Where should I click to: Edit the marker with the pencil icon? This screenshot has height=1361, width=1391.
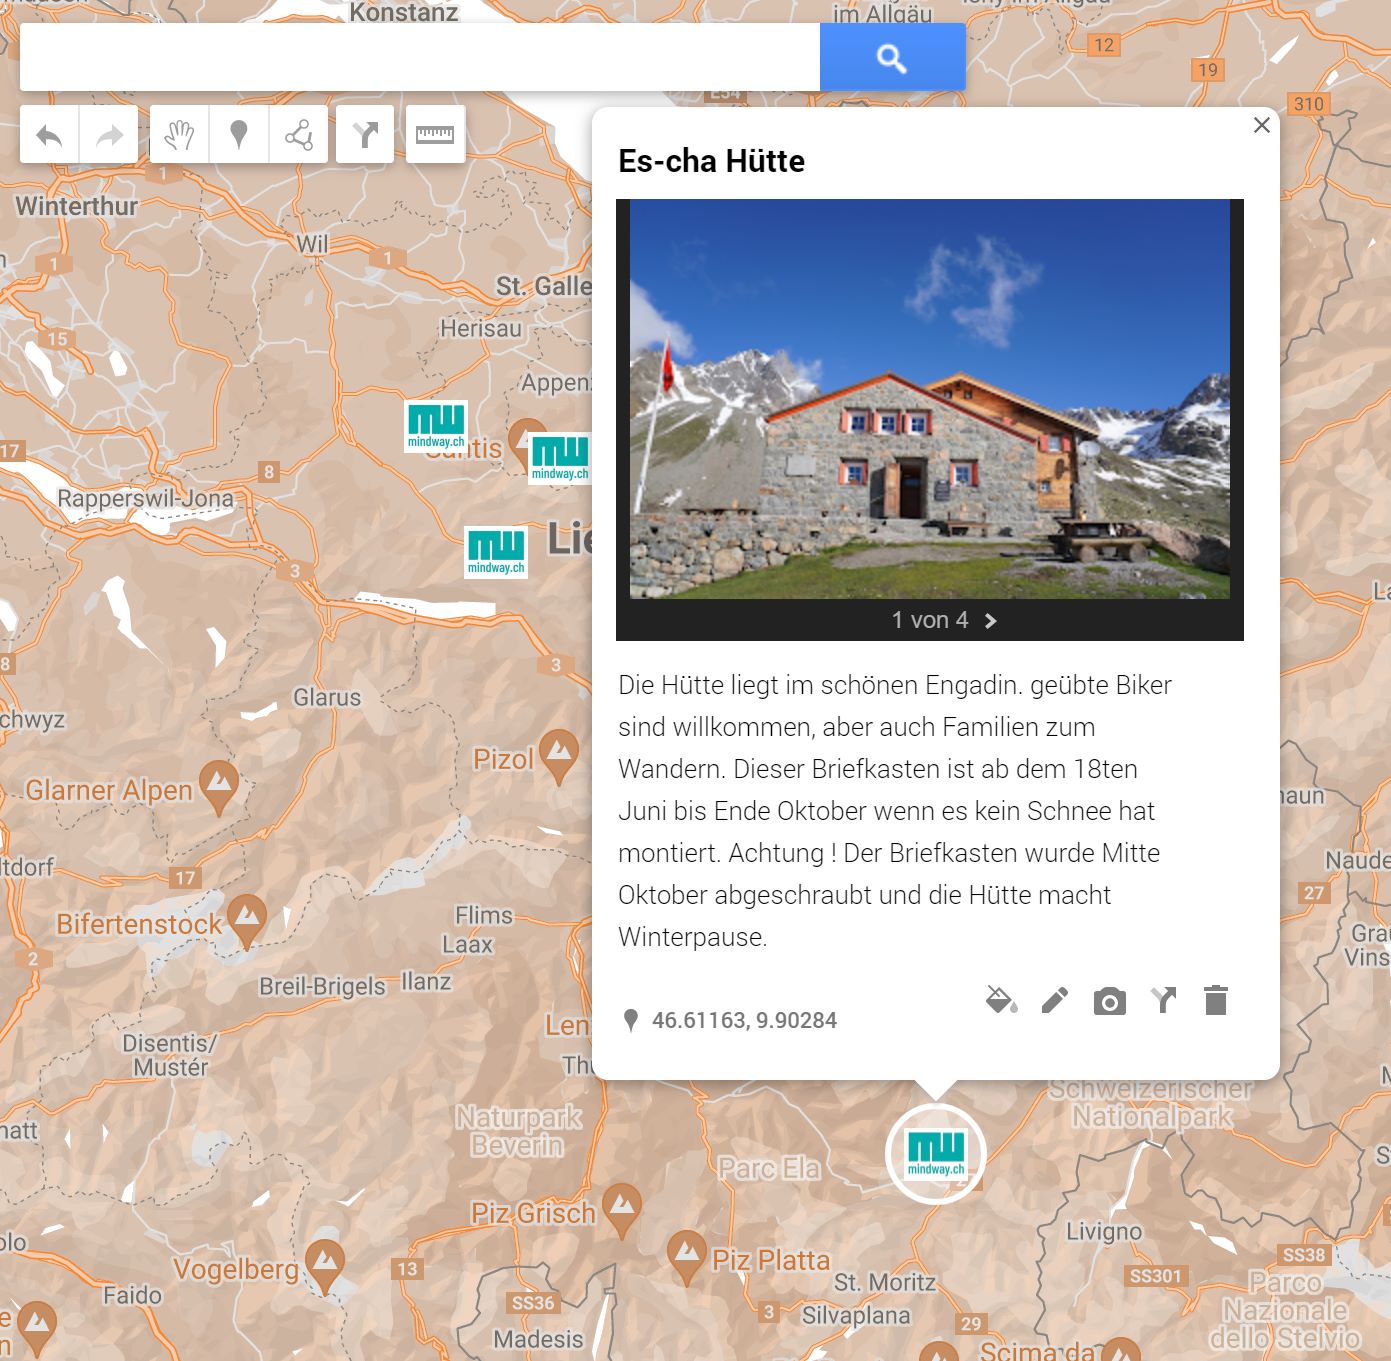[x=1055, y=1000]
